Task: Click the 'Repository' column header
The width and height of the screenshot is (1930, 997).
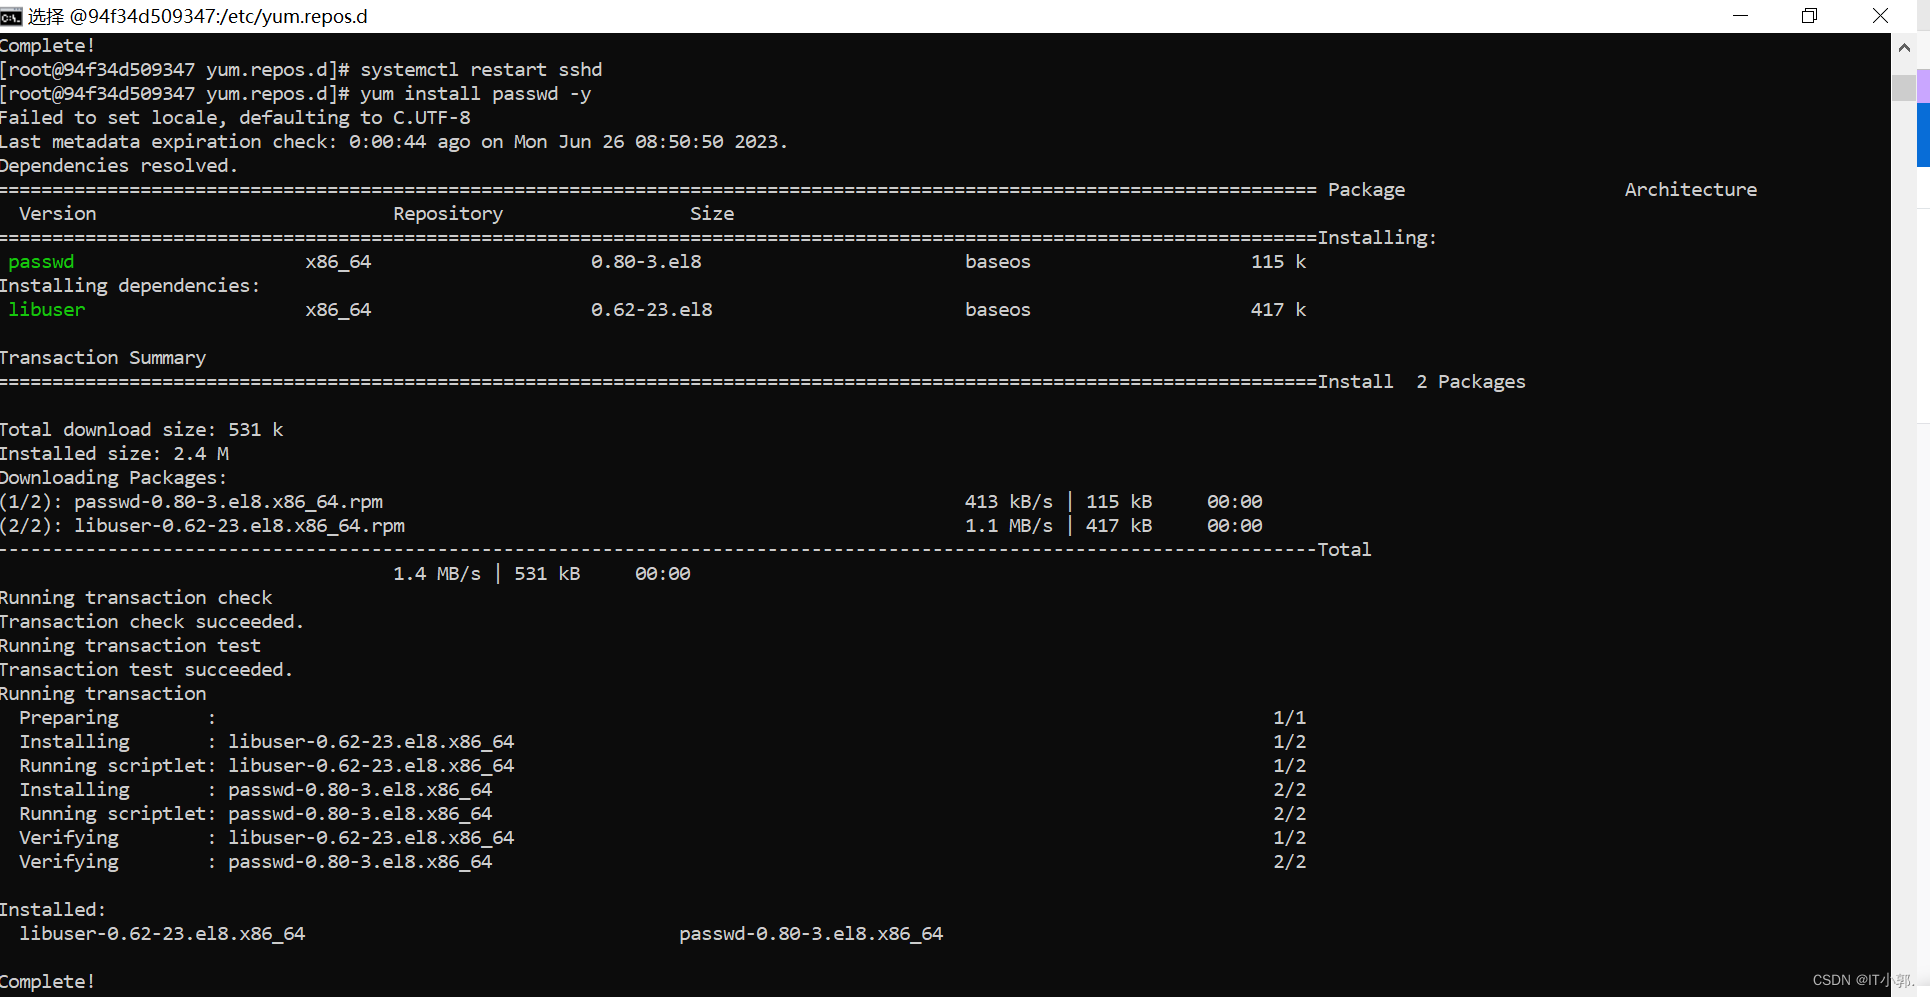Action: coord(448,213)
